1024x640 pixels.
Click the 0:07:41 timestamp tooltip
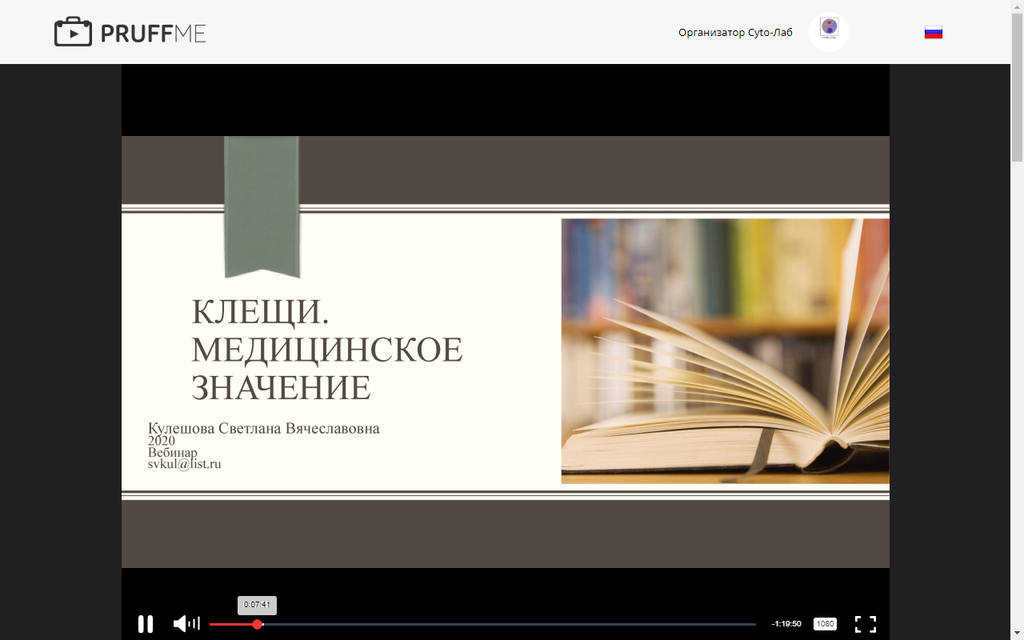point(257,605)
